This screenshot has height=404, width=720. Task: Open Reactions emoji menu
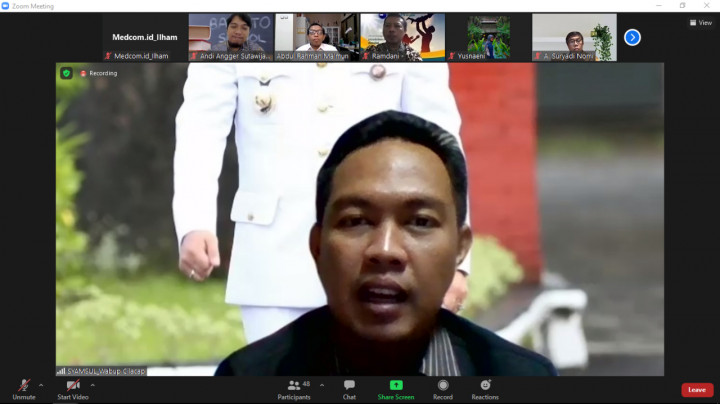click(485, 388)
